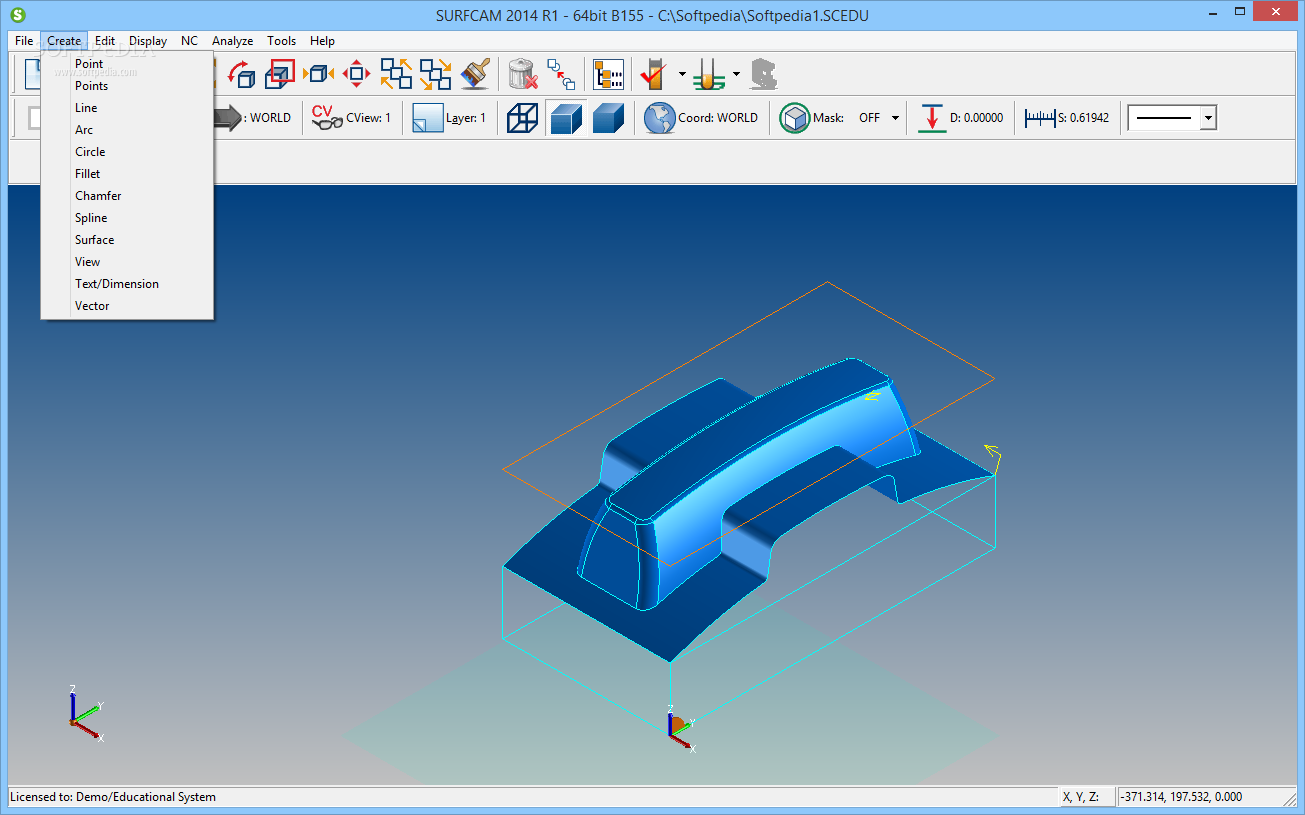
Task: Choose Fillet from the Create menu
Action: tap(127, 174)
